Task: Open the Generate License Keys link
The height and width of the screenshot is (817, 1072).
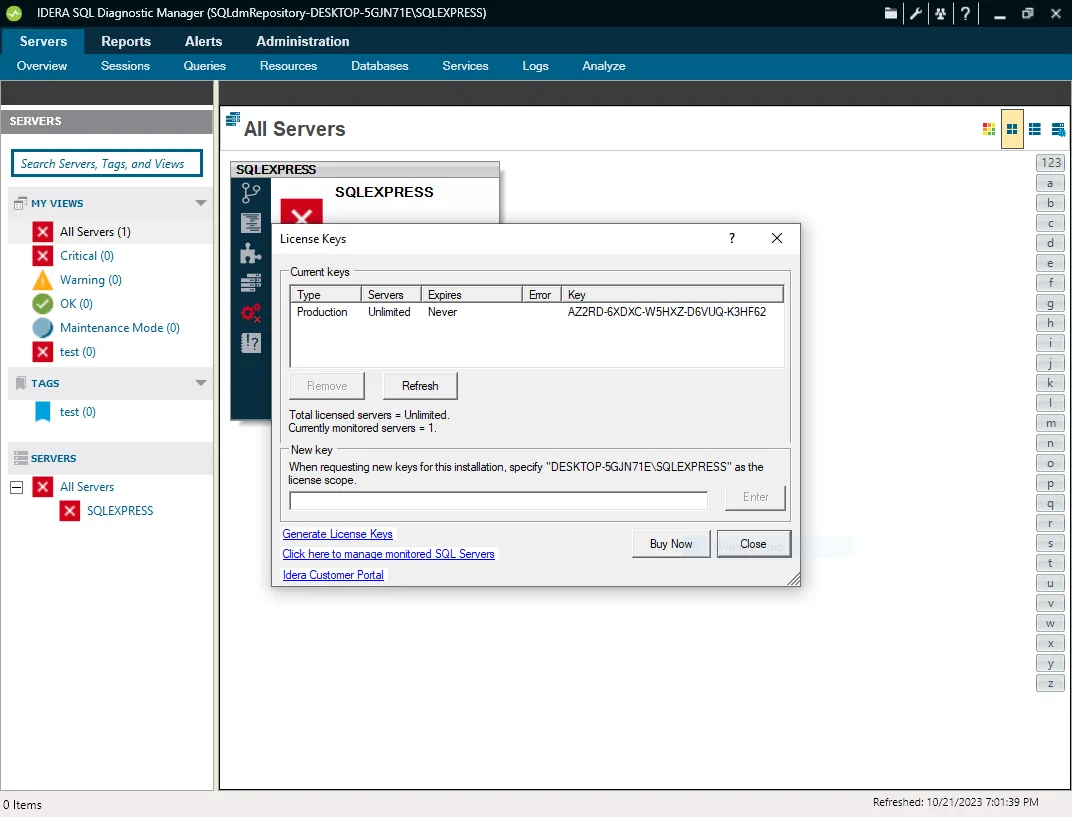Action: [x=337, y=534]
